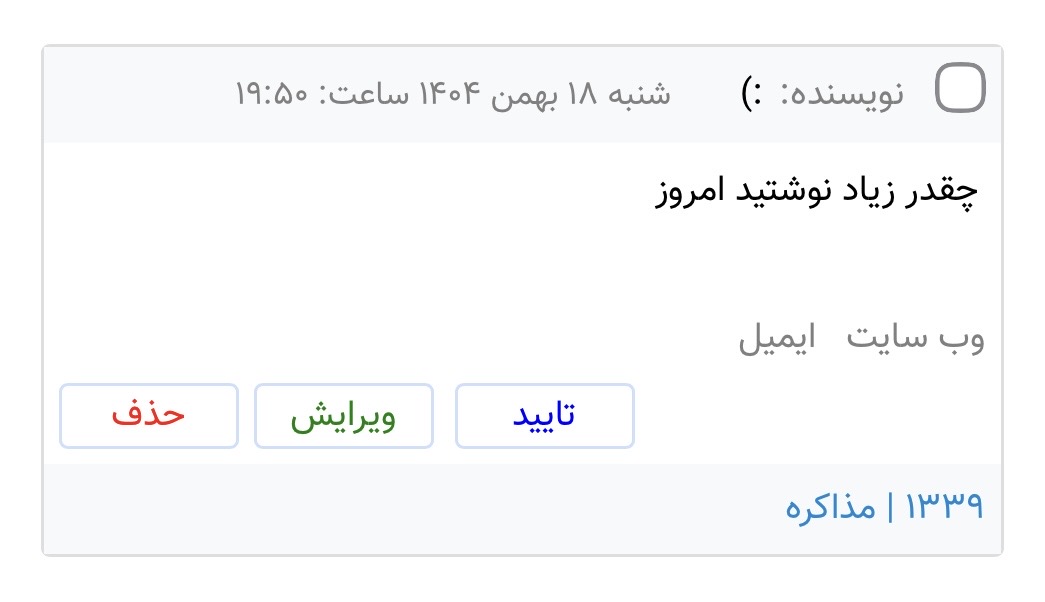Click the word زیاد in comment
1045x602 pixels.
[x=875, y=191]
